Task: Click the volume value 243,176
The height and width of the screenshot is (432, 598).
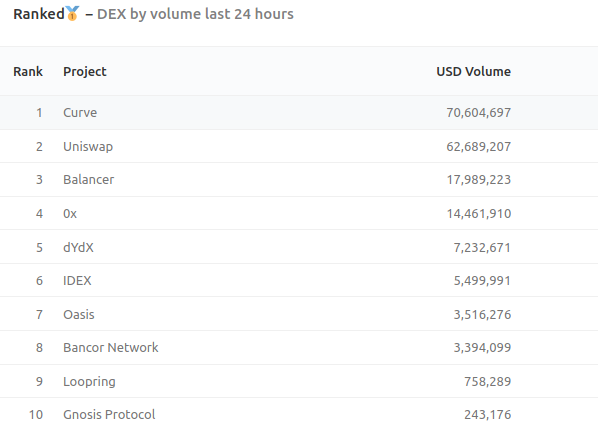Action: [x=487, y=415]
